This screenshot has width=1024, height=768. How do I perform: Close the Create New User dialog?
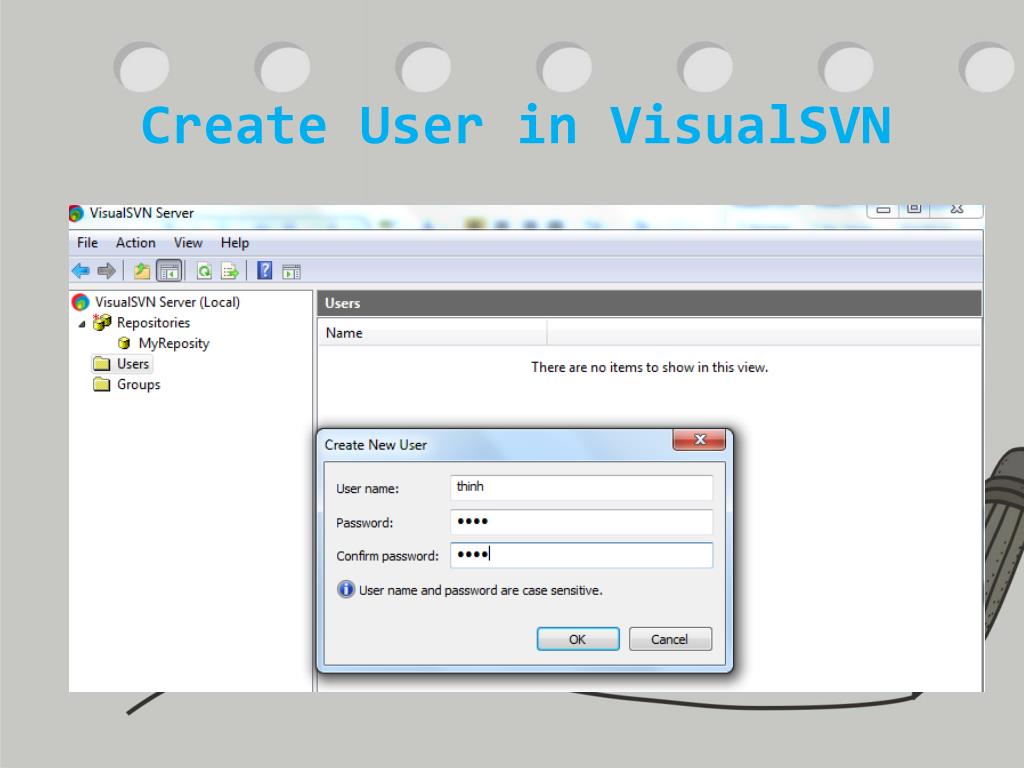699,440
